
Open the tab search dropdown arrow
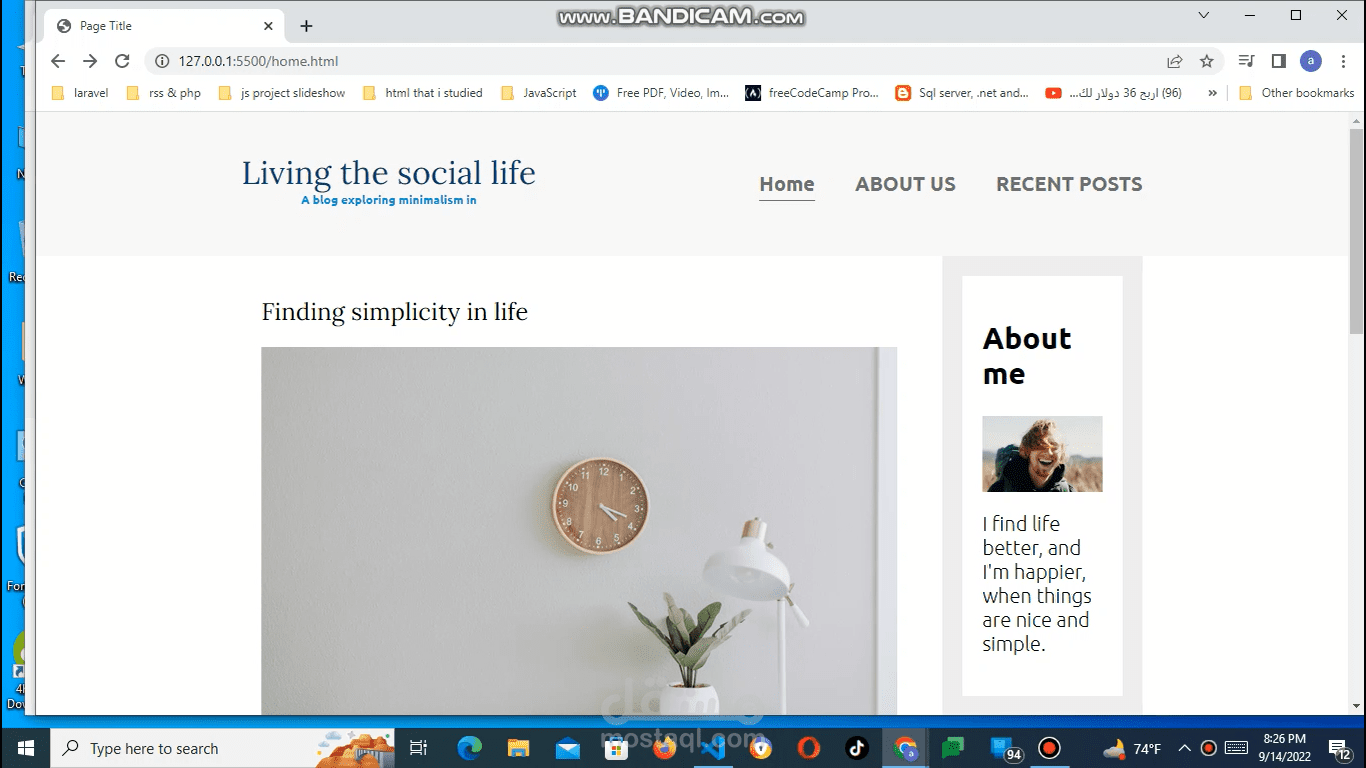[1204, 15]
